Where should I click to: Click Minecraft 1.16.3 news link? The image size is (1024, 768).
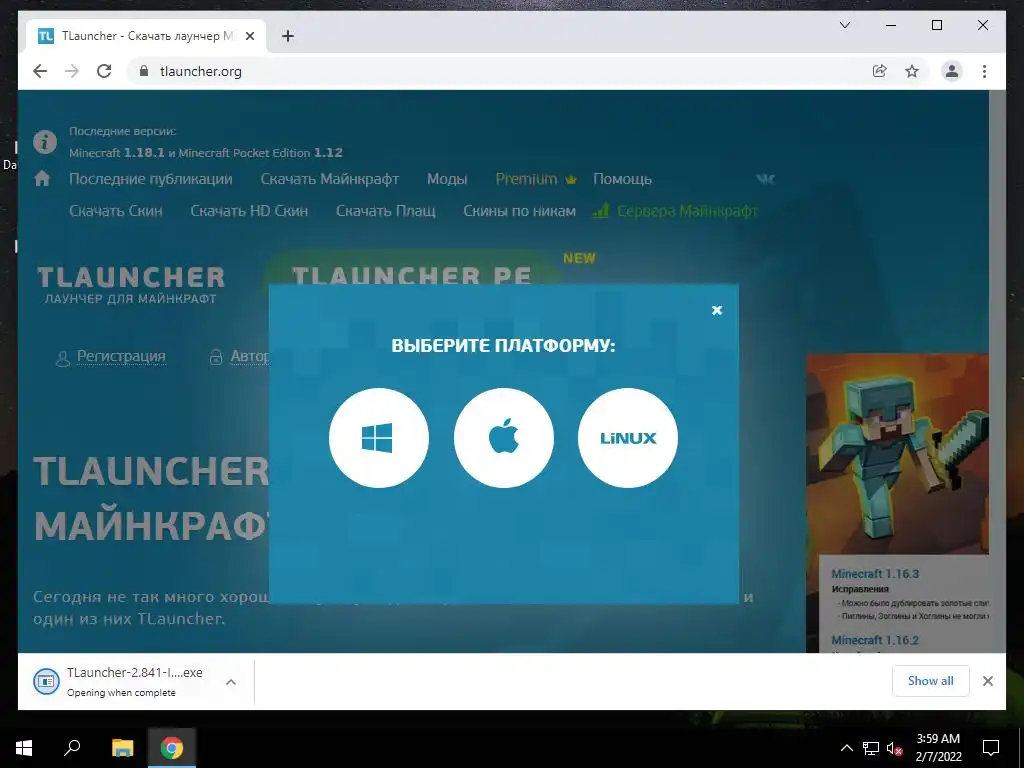pos(875,574)
